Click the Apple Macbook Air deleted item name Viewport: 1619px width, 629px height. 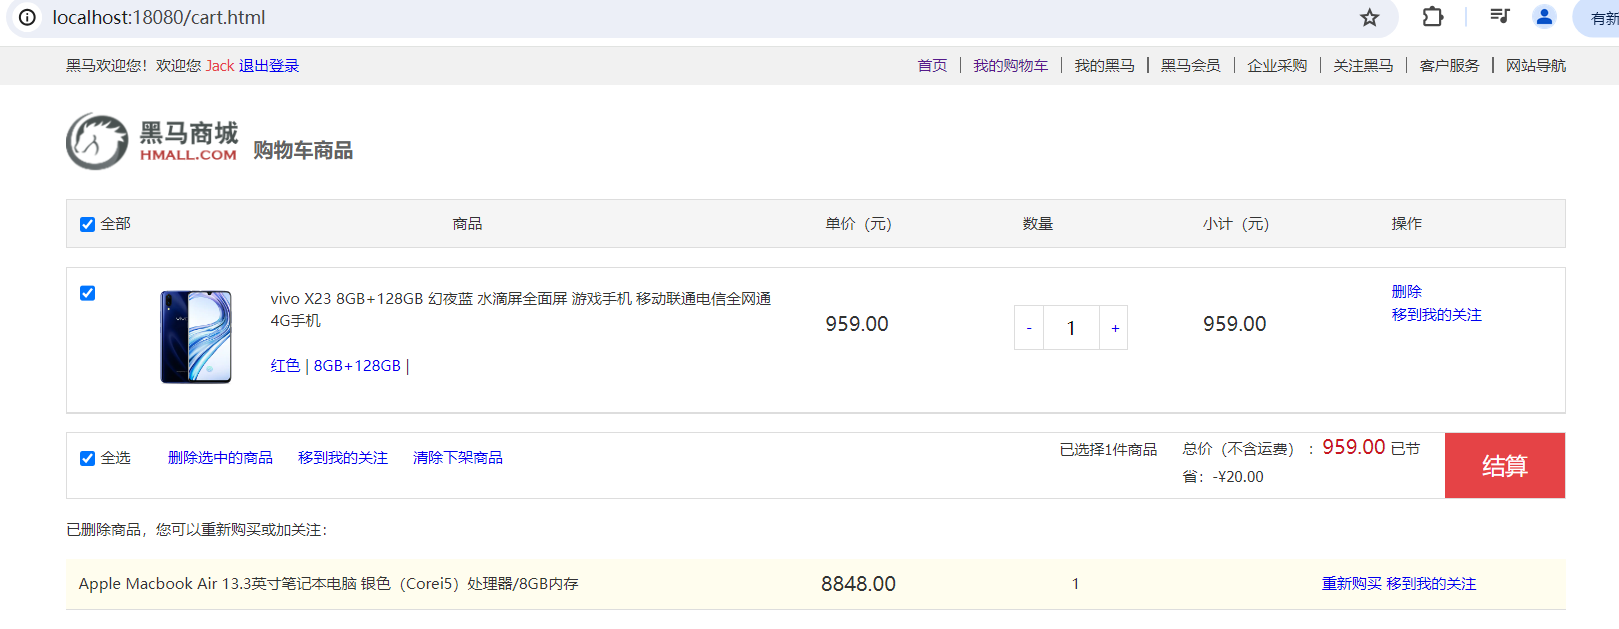(x=328, y=584)
